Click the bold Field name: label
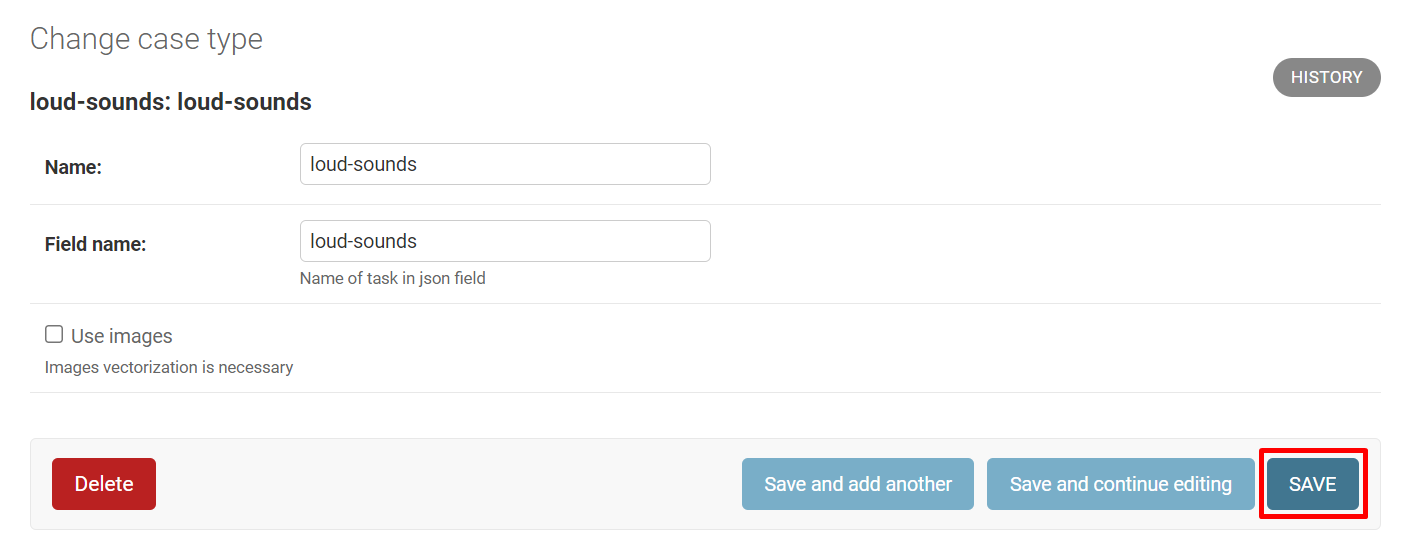Image resolution: width=1408 pixels, height=551 pixels. [95, 244]
